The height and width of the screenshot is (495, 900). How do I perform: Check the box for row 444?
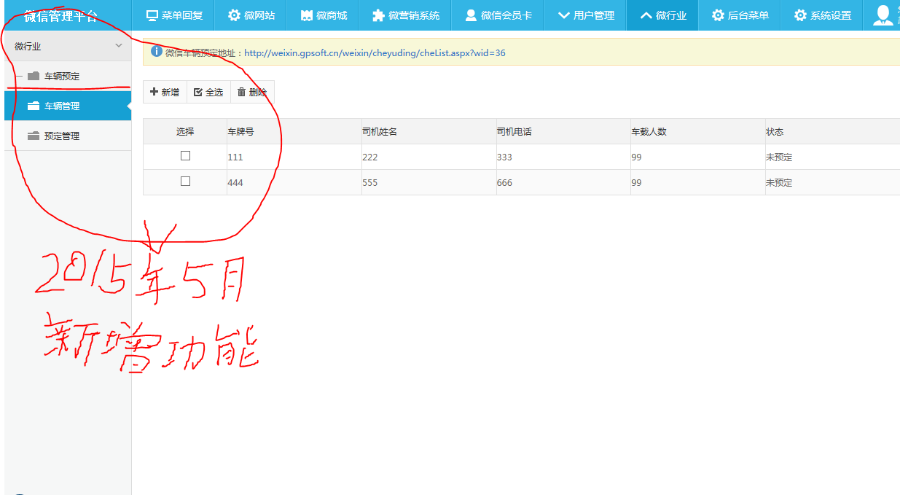(x=185, y=181)
